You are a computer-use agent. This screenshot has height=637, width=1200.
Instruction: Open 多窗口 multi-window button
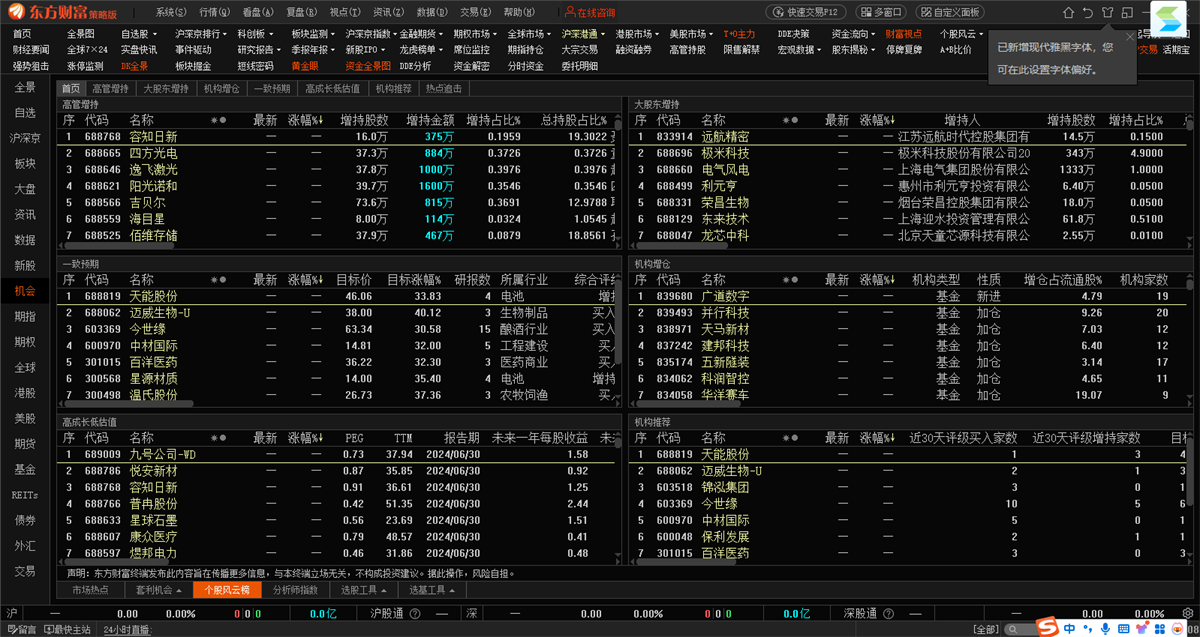point(881,12)
